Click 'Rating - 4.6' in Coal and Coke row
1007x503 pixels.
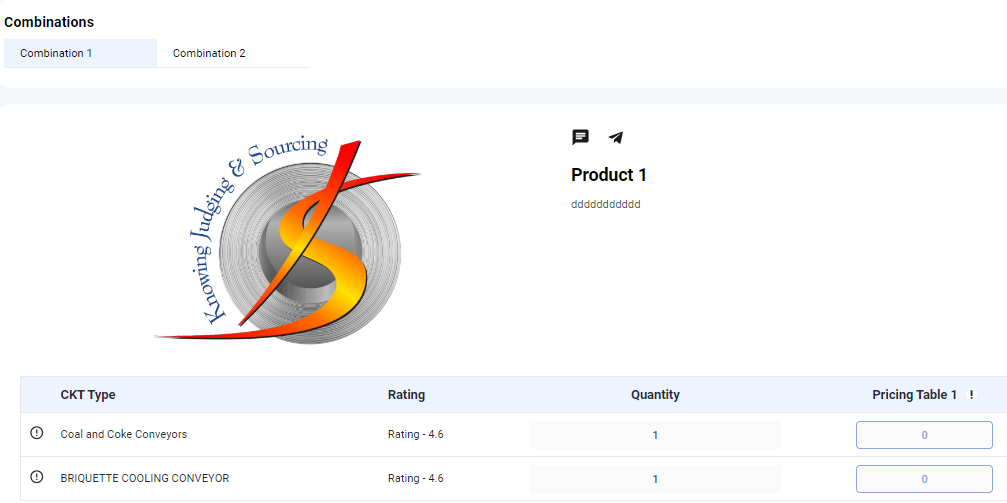click(x=416, y=434)
